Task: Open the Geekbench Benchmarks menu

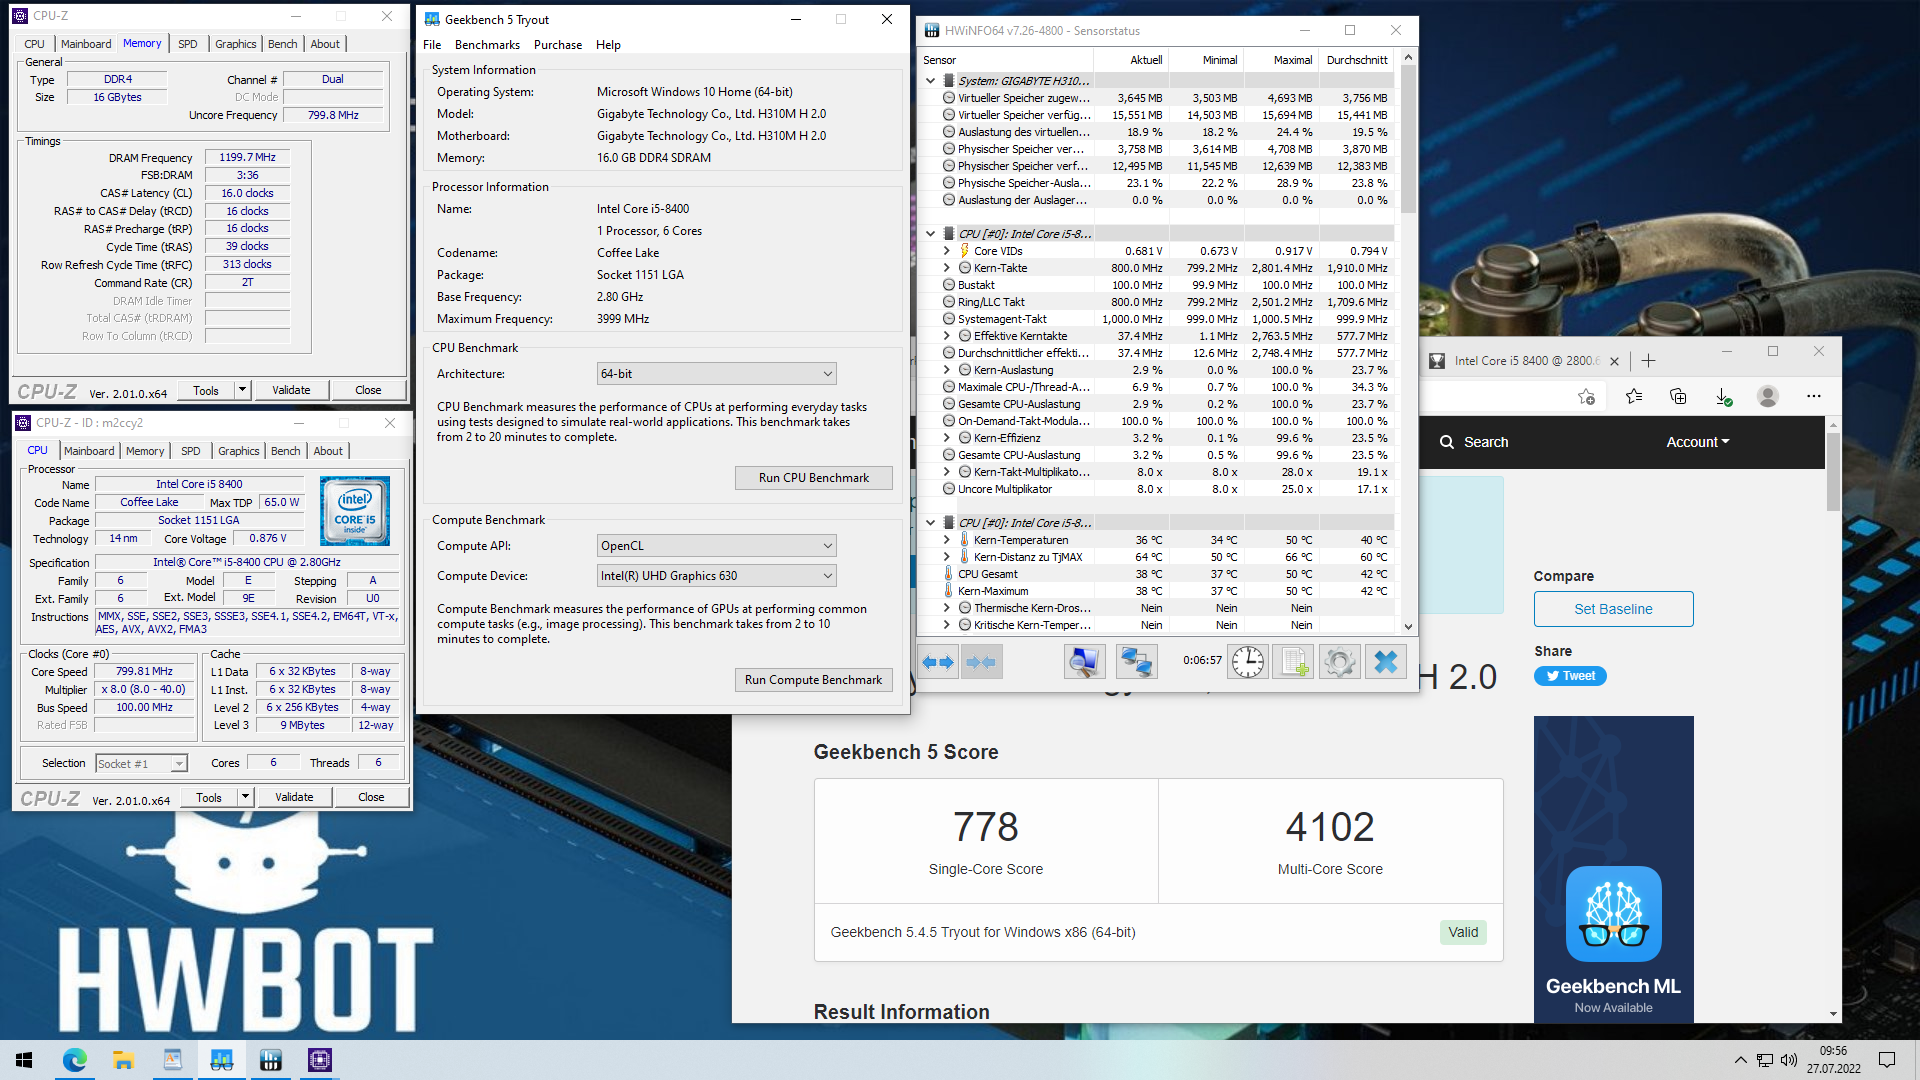Action: click(487, 45)
